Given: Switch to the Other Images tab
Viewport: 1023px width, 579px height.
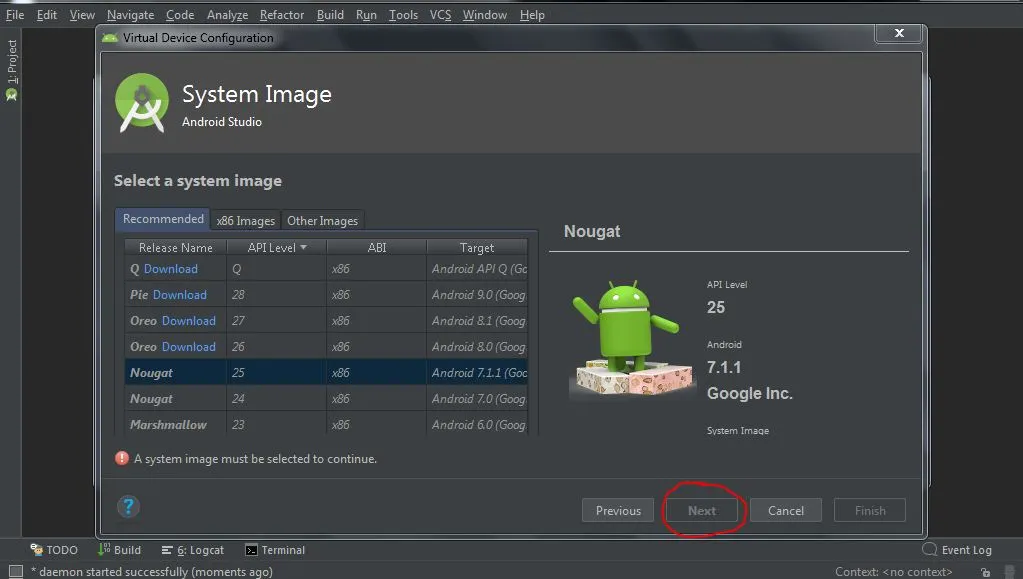Looking at the screenshot, I should (x=322, y=221).
